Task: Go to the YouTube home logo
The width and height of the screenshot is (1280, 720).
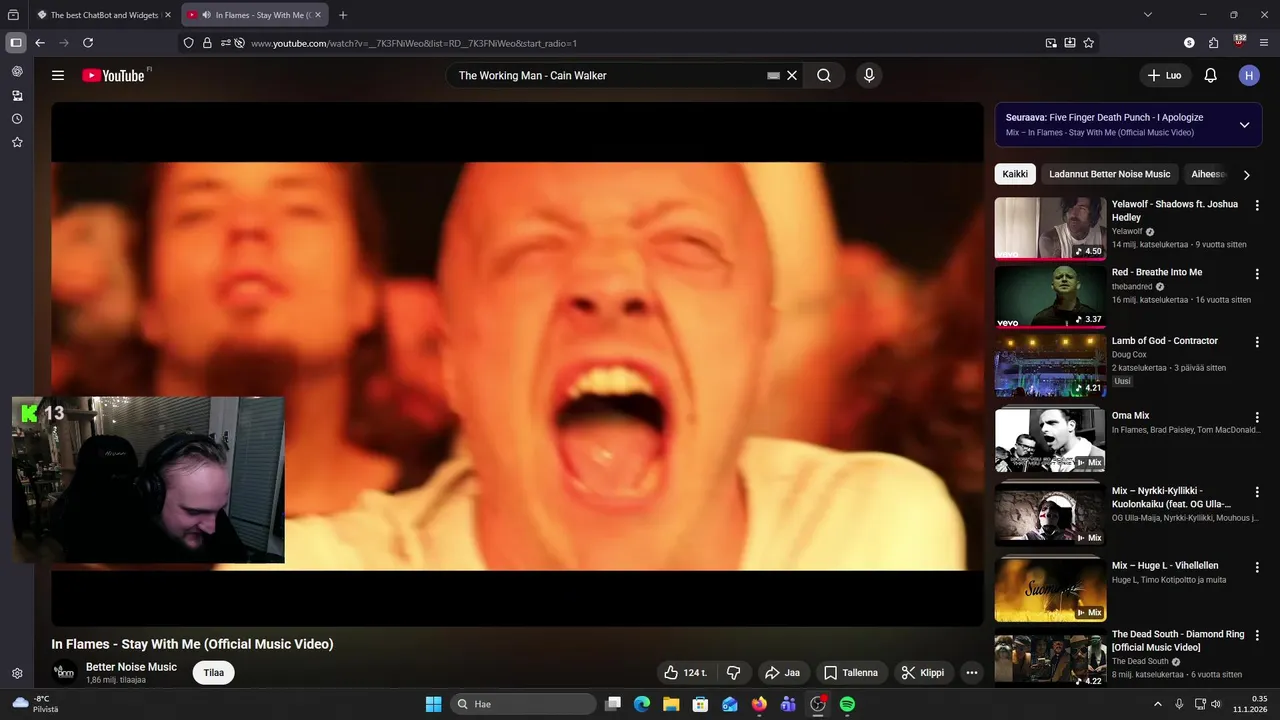Action: (x=114, y=75)
